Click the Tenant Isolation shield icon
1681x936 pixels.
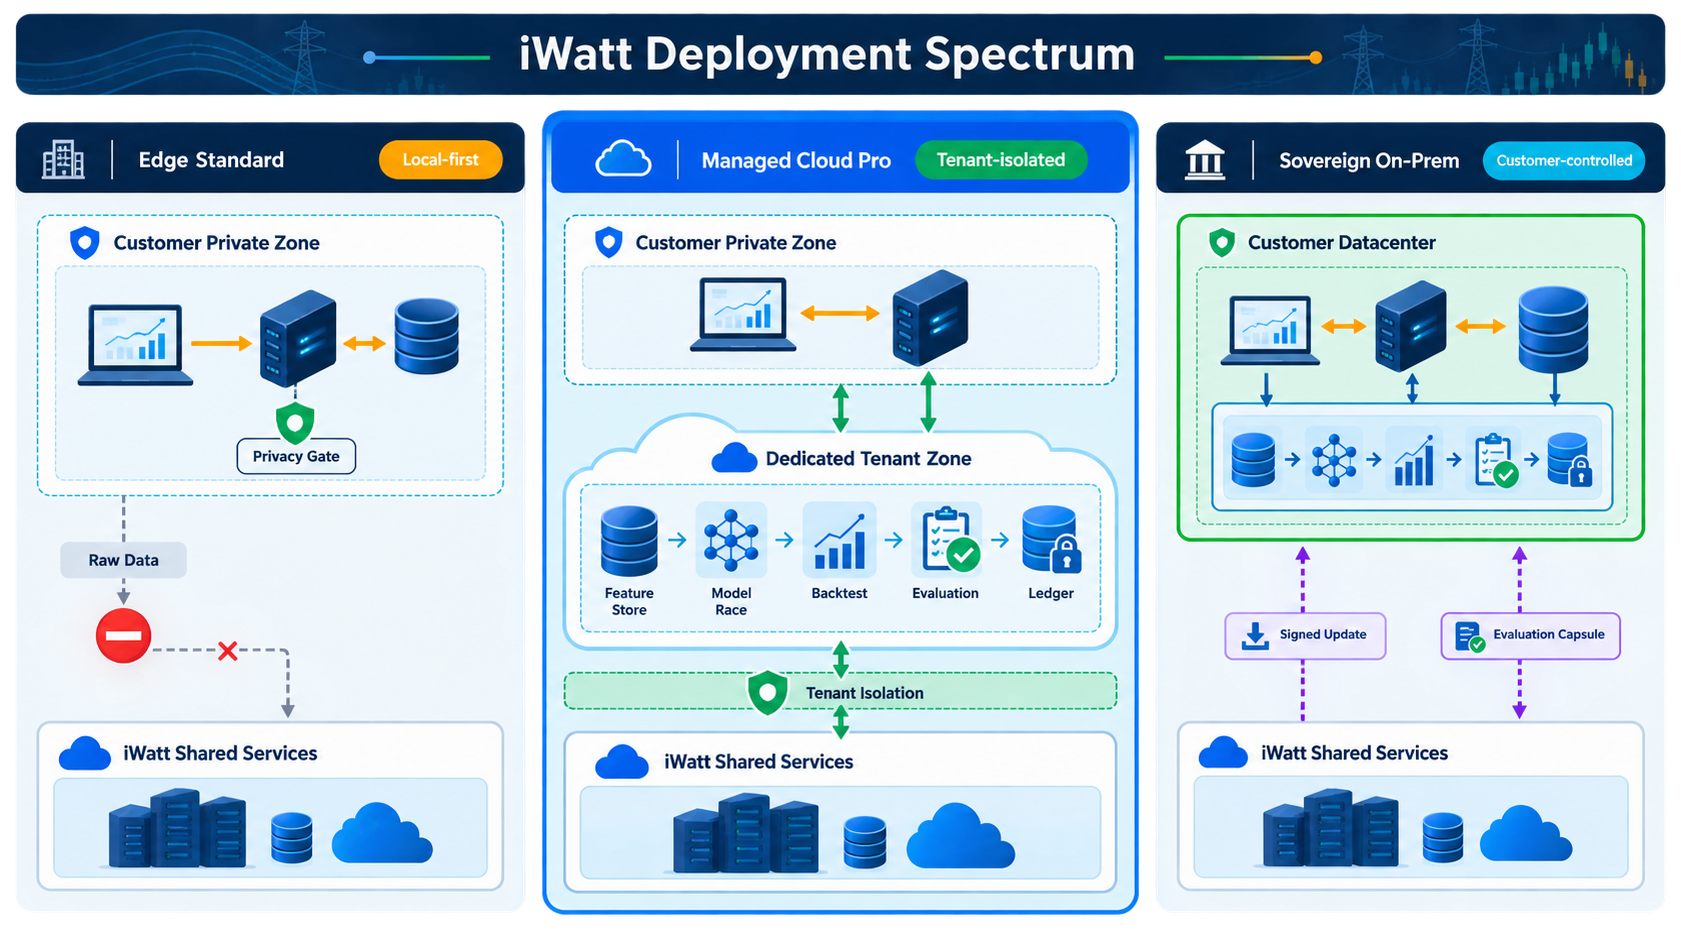pyautogui.click(x=767, y=692)
